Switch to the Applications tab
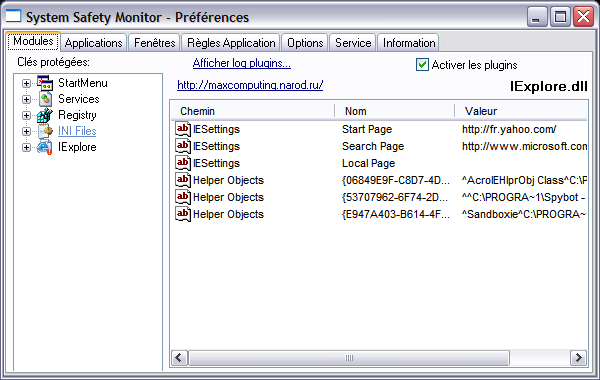This screenshot has height=380, width=600. pyautogui.click(x=93, y=43)
